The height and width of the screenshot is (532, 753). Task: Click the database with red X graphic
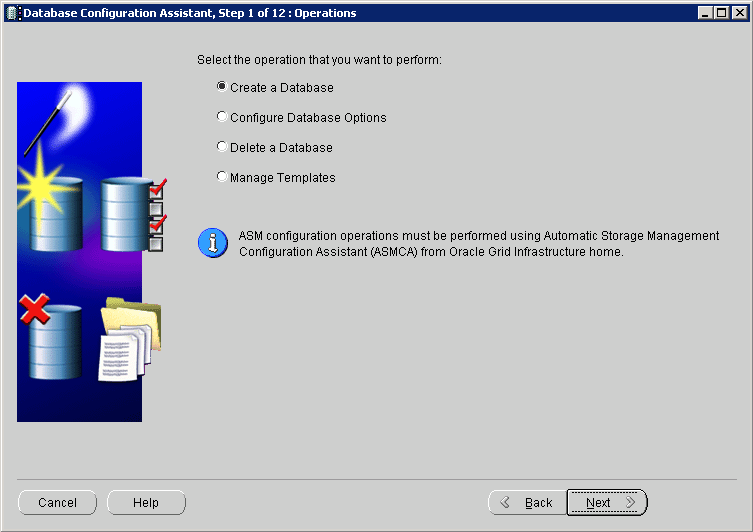click(51, 337)
